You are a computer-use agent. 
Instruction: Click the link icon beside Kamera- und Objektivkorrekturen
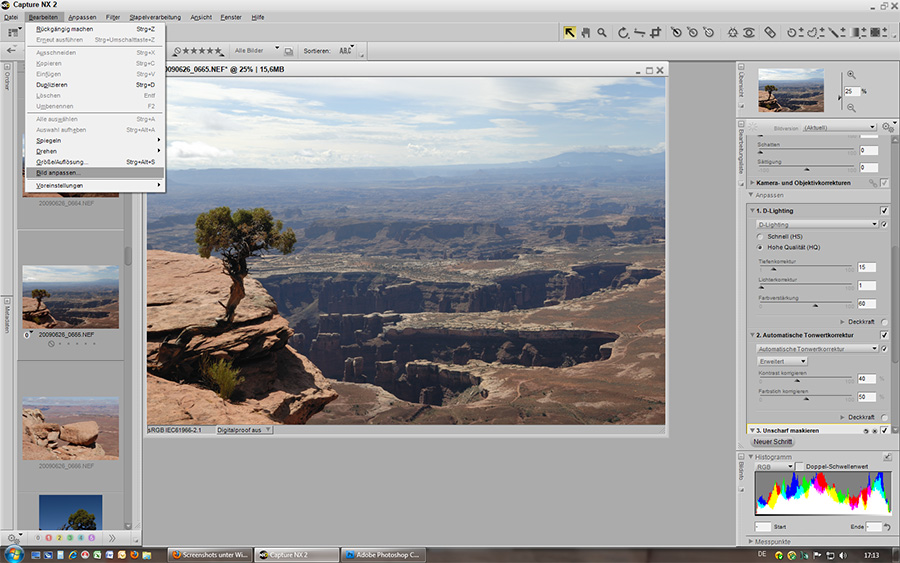(x=872, y=183)
